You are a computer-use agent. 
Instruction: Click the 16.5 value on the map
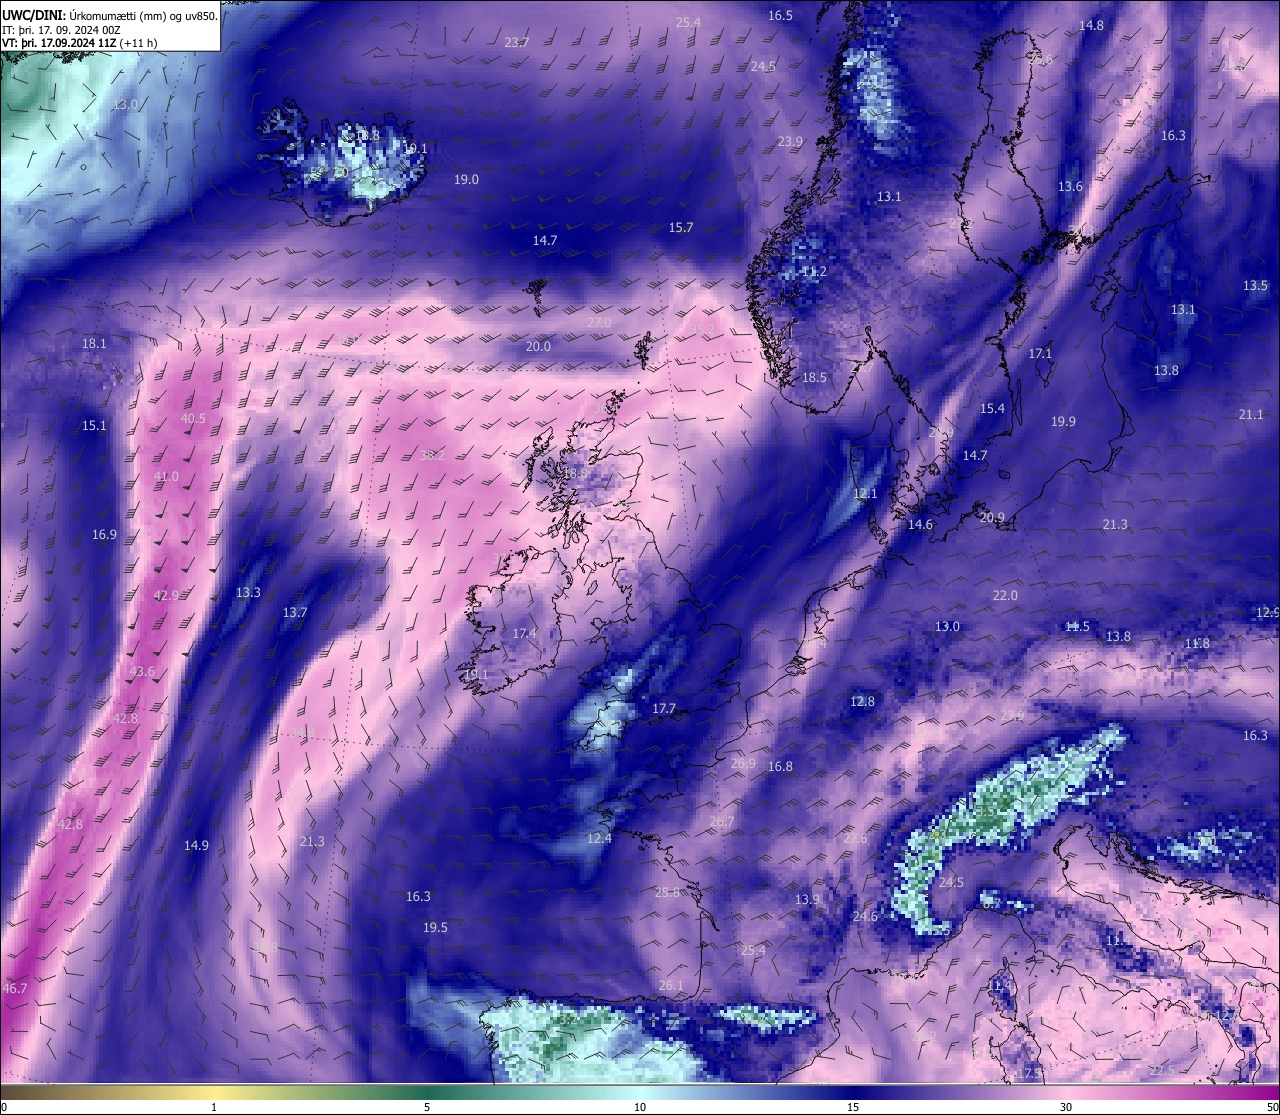(x=780, y=15)
